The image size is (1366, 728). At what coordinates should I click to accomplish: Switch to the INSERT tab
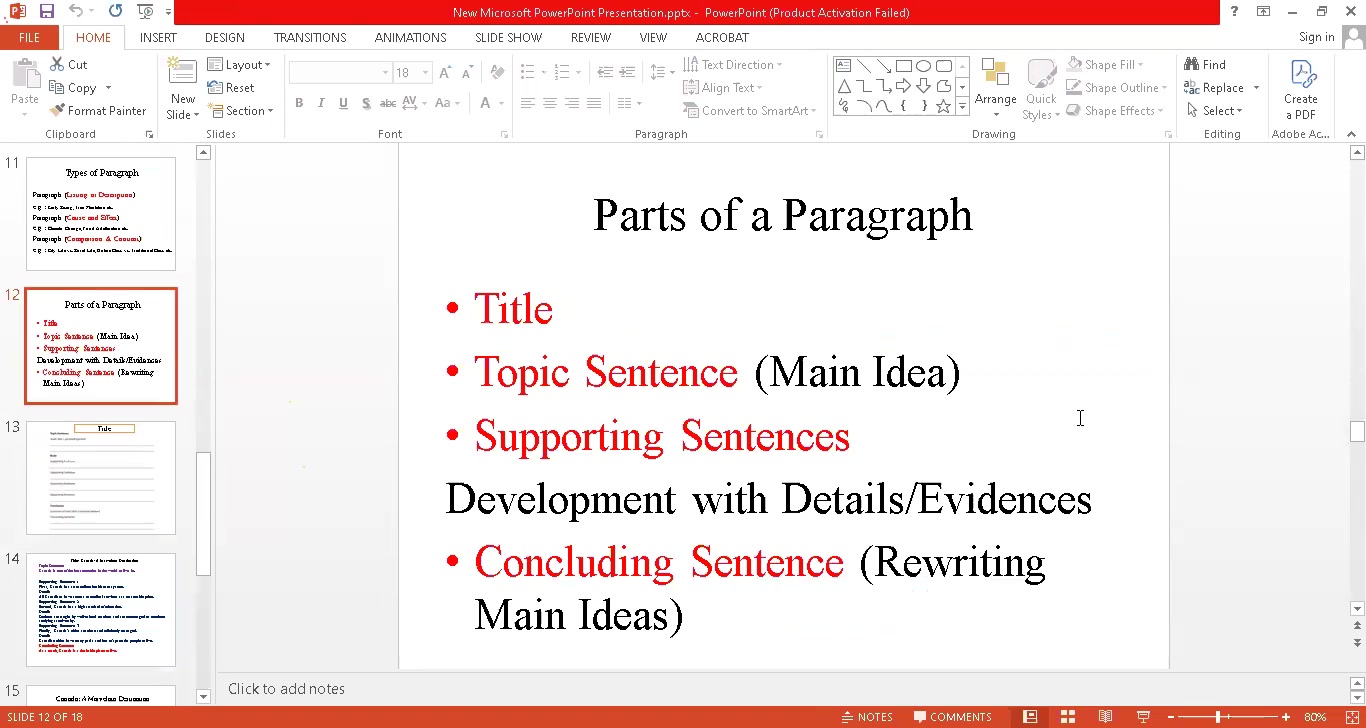158,37
